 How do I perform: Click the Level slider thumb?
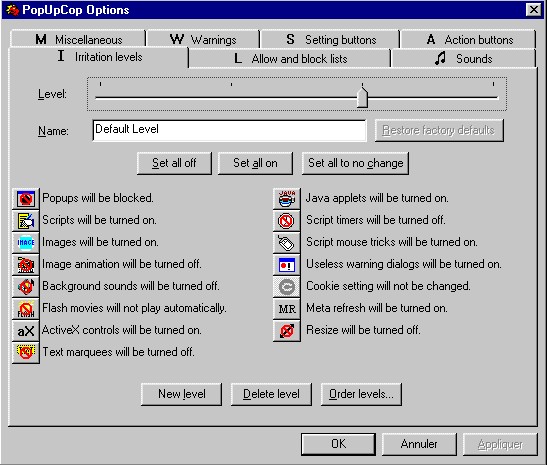click(x=362, y=97)
